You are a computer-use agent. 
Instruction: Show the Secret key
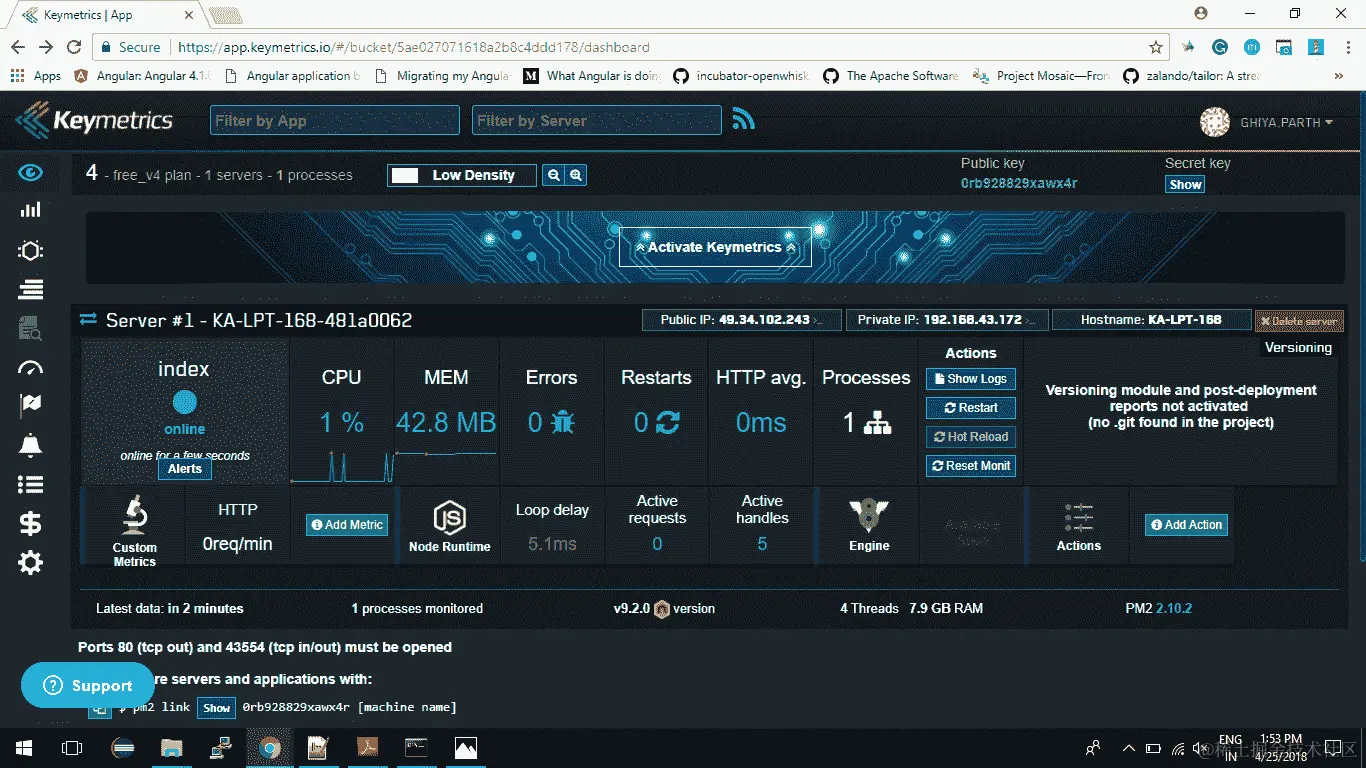(1185, 184)
